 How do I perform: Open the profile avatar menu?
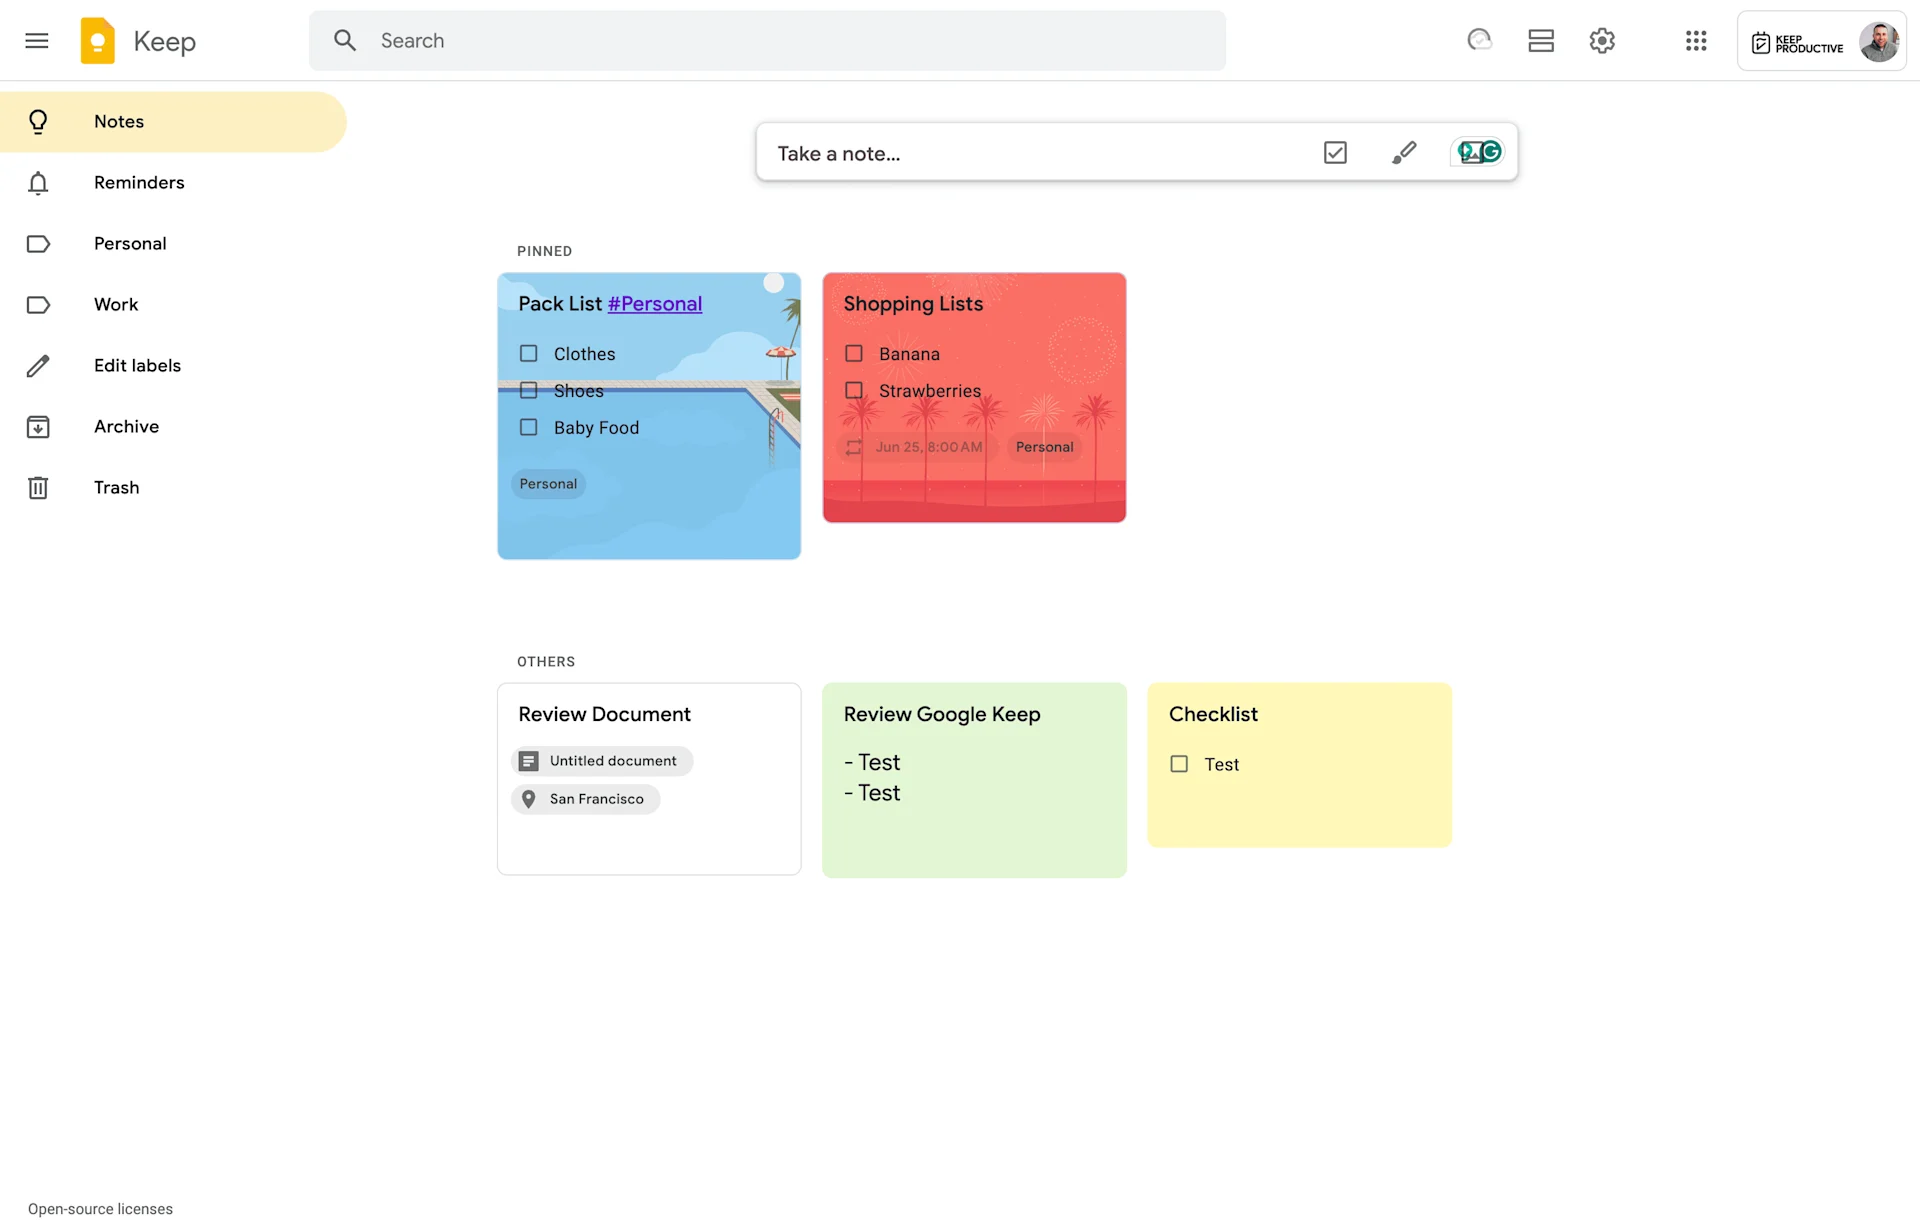(1880, 41)
